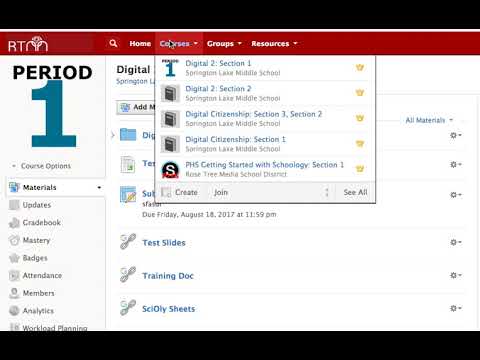Click the courses dropdown reorder arrows
The image size is (480, 360).
tap(327, 192)
